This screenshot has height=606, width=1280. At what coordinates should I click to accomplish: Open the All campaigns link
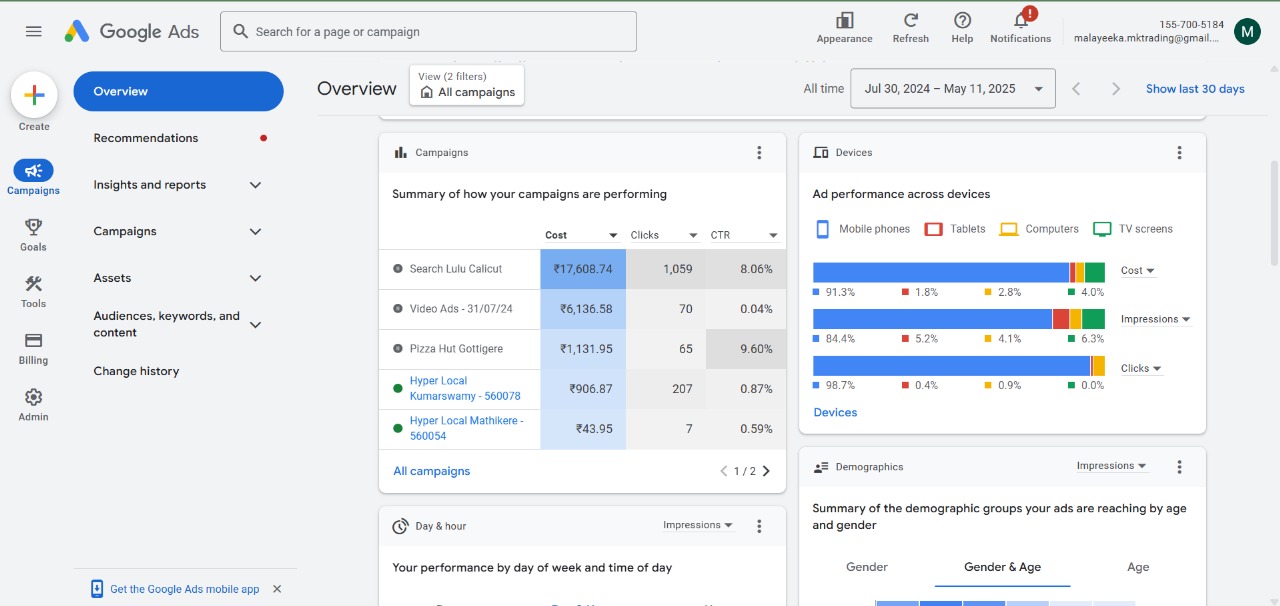click(431, 471)
